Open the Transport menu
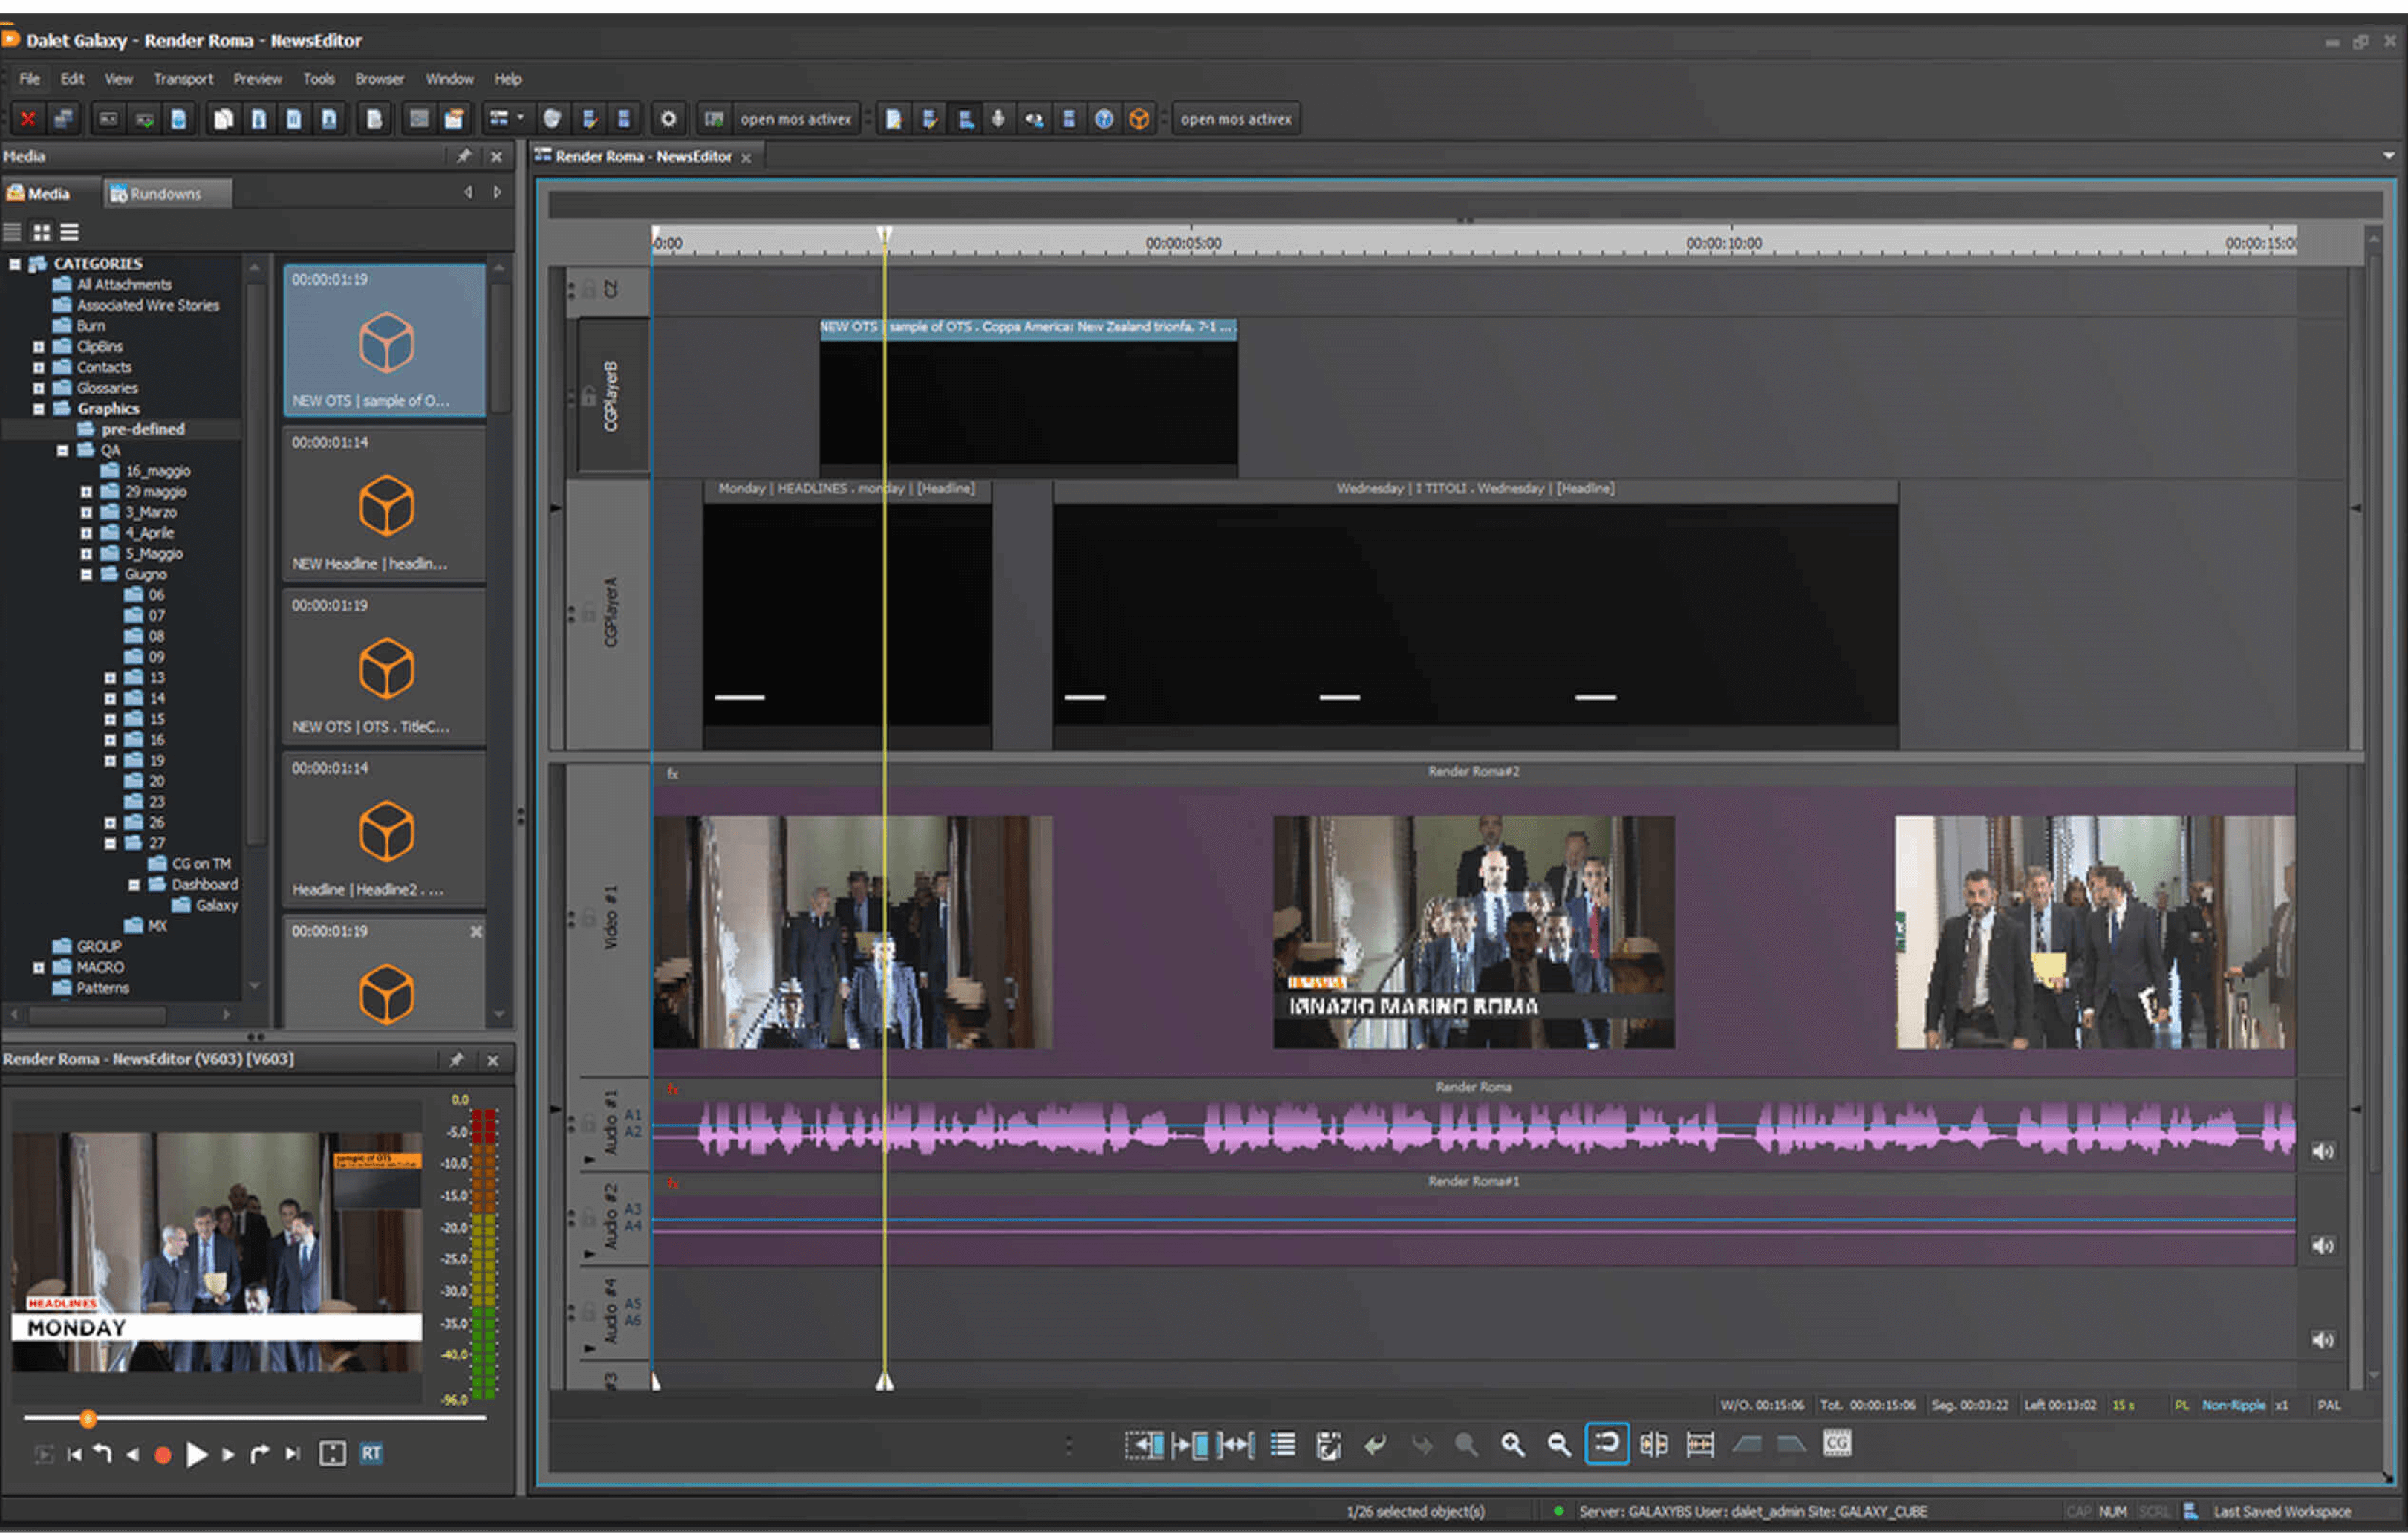 click(x=183, y=79)
